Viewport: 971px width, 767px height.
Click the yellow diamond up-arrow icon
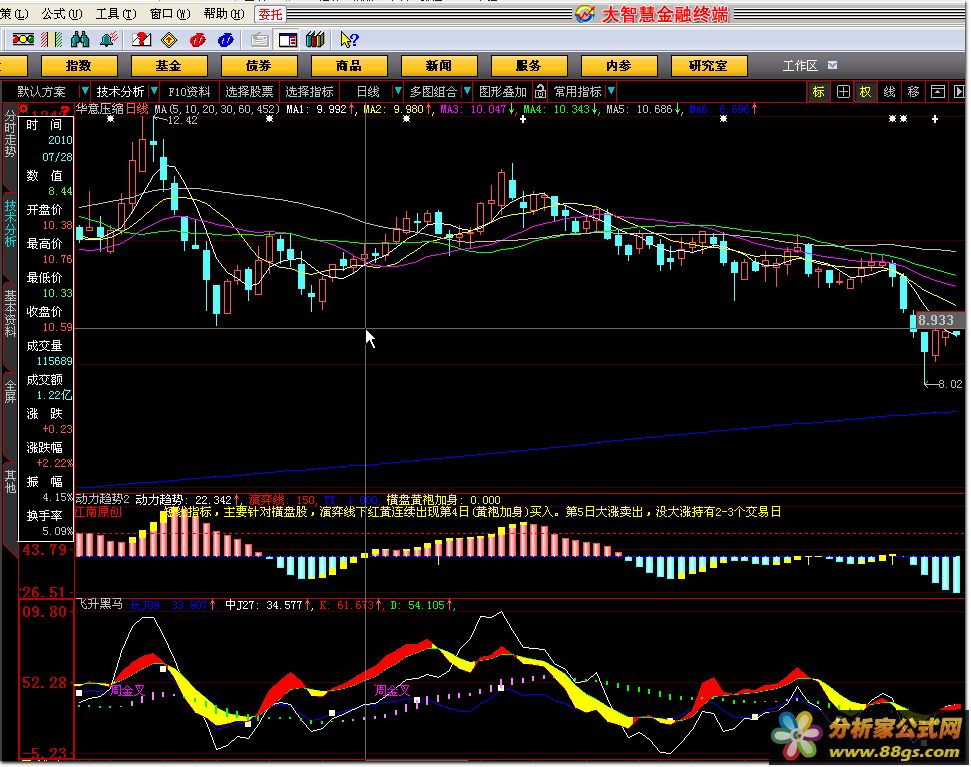(x=168, y=40)
